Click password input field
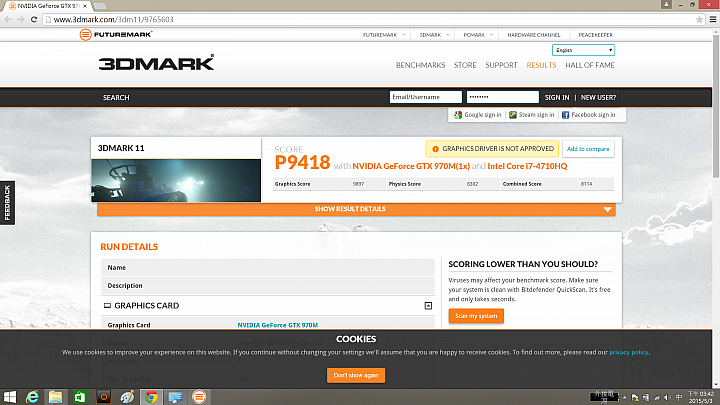The height and width of the screenshot is (405, 720). point(503,97)
